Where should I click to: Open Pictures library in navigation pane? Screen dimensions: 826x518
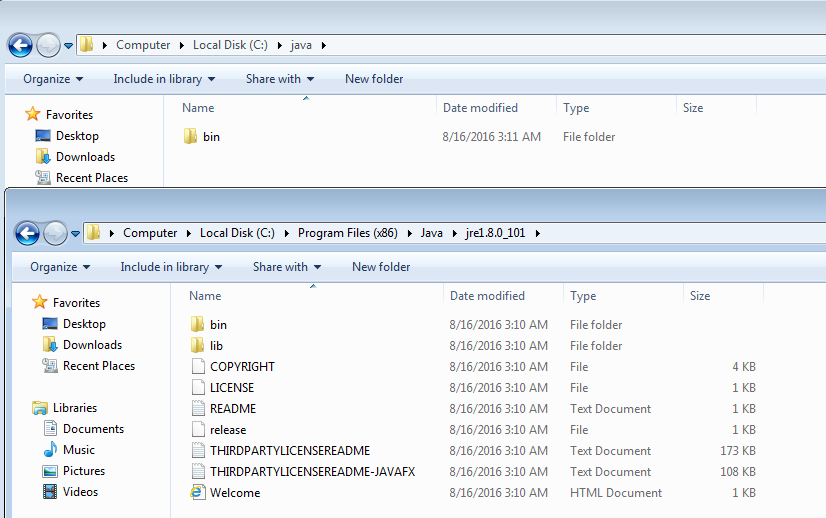point(83,471)
